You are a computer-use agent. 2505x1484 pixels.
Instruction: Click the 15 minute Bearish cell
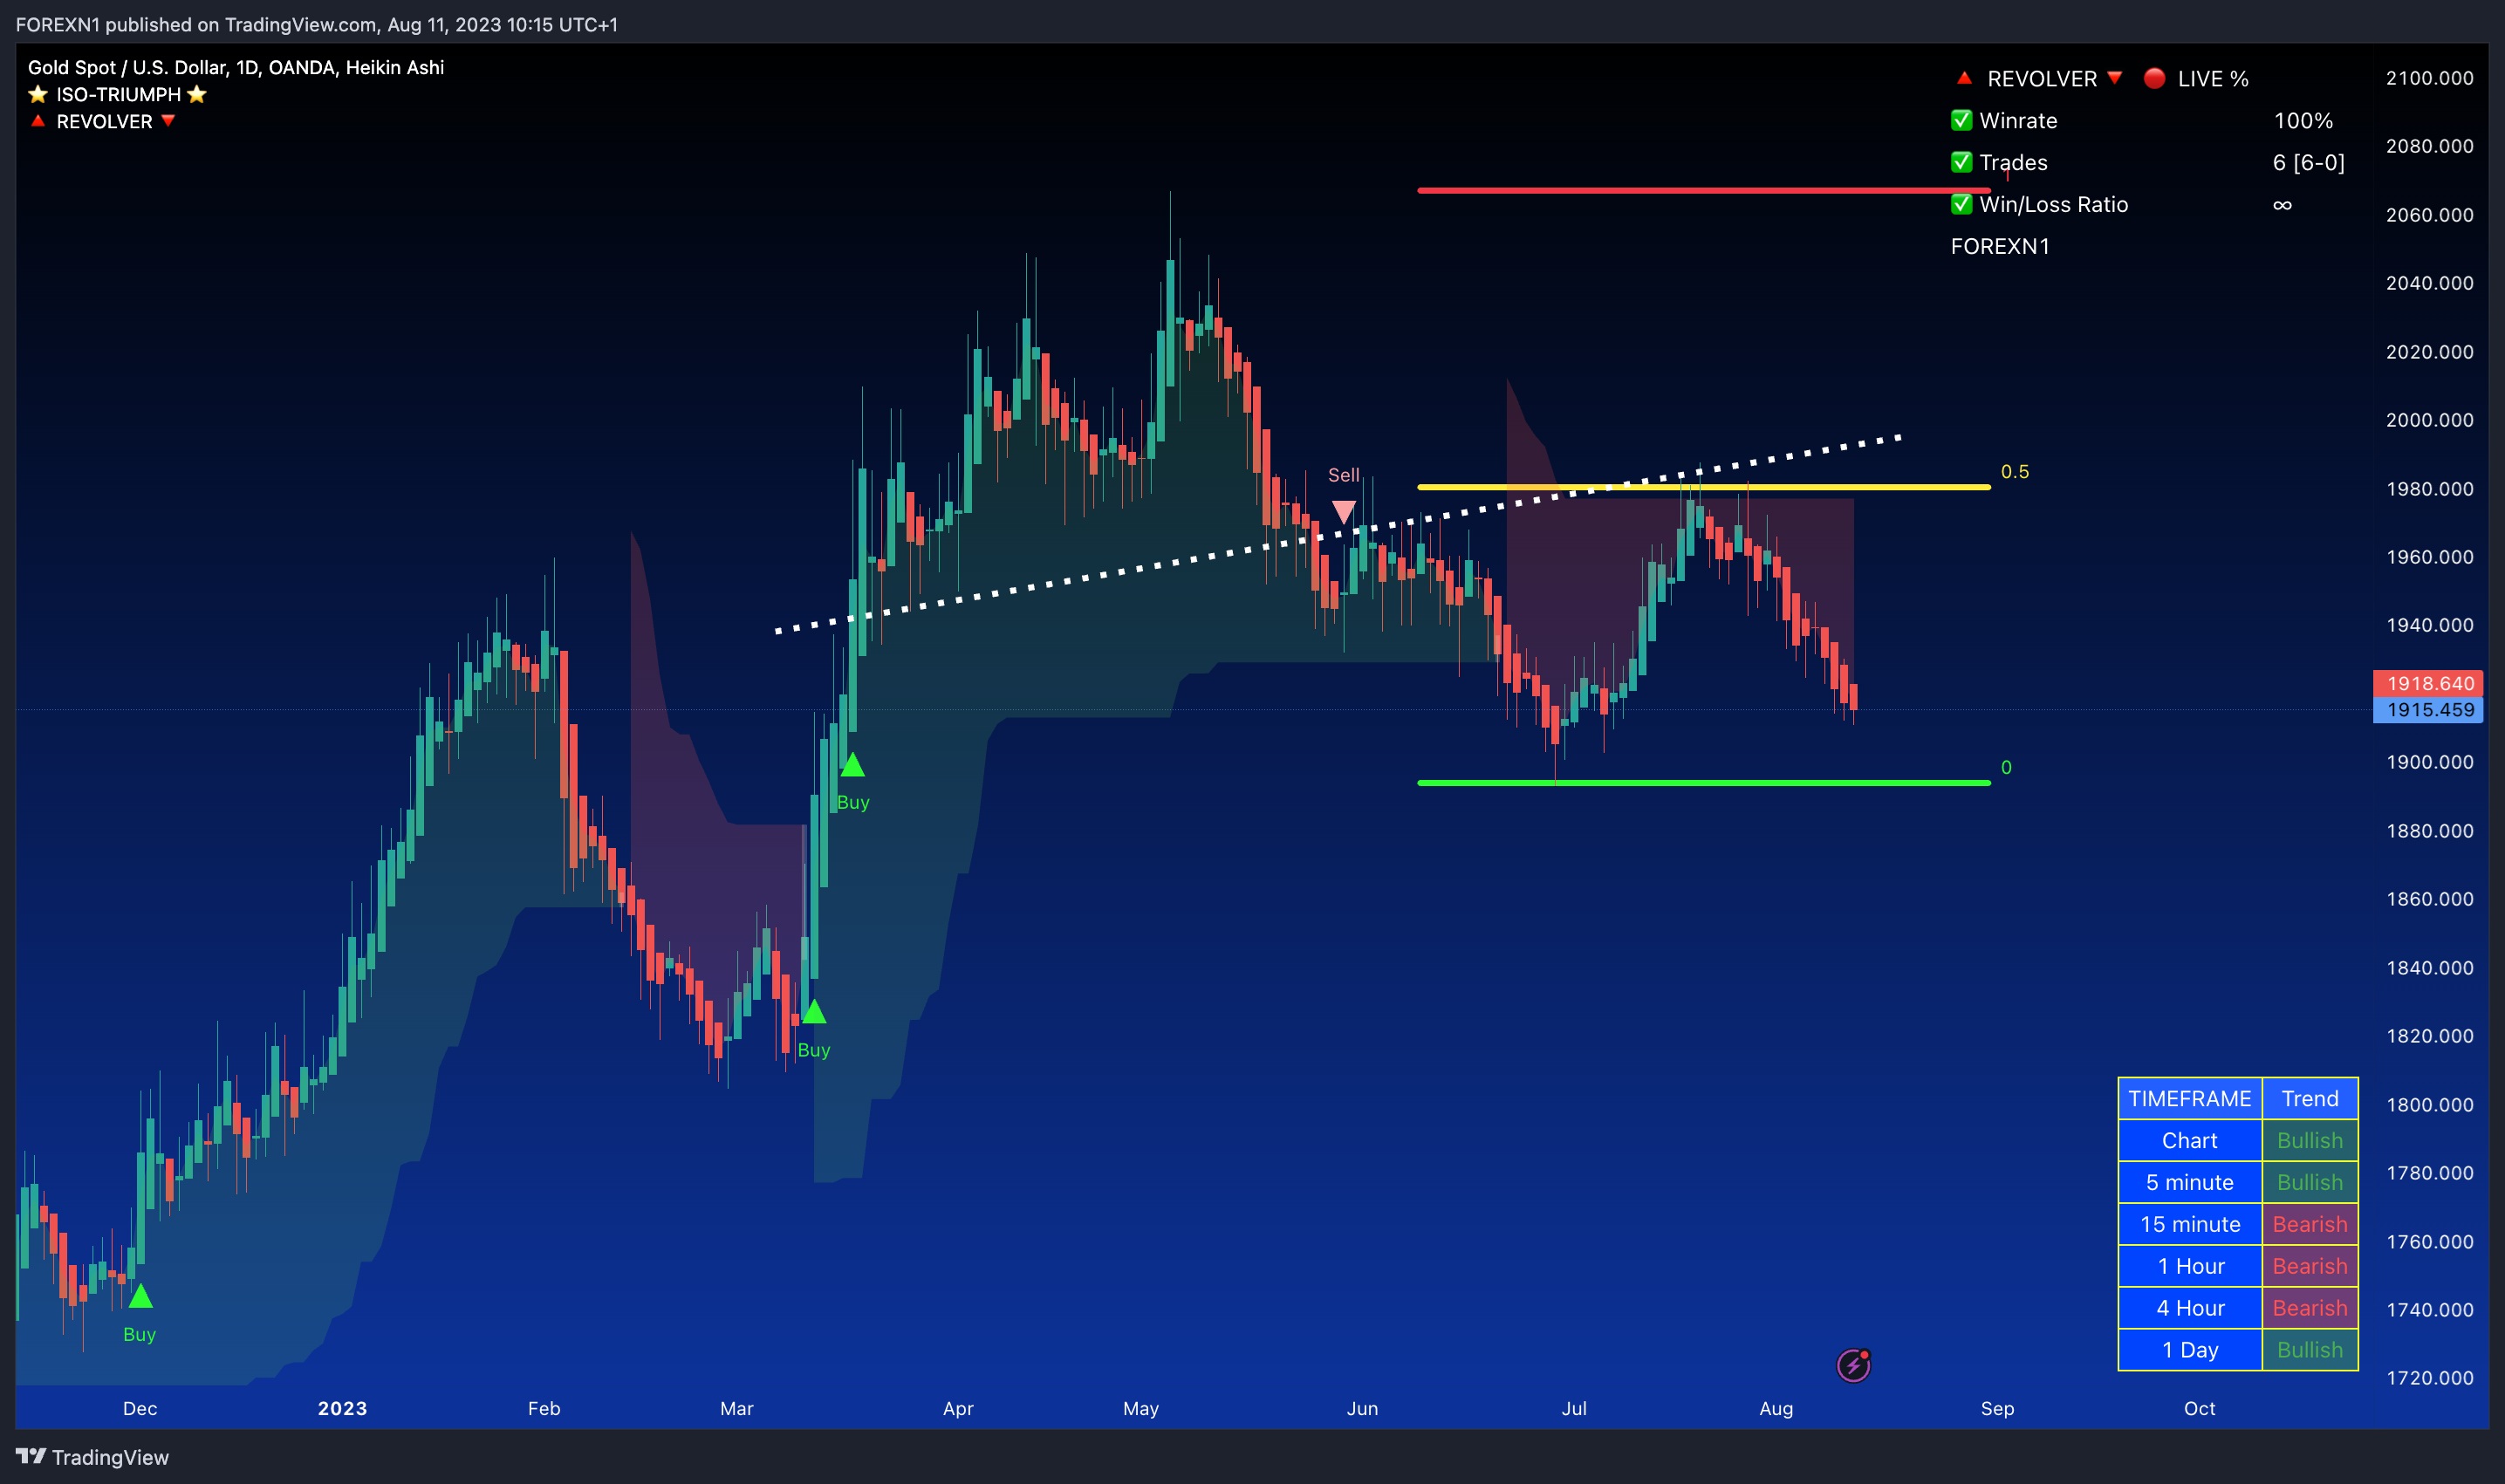2310,1224
